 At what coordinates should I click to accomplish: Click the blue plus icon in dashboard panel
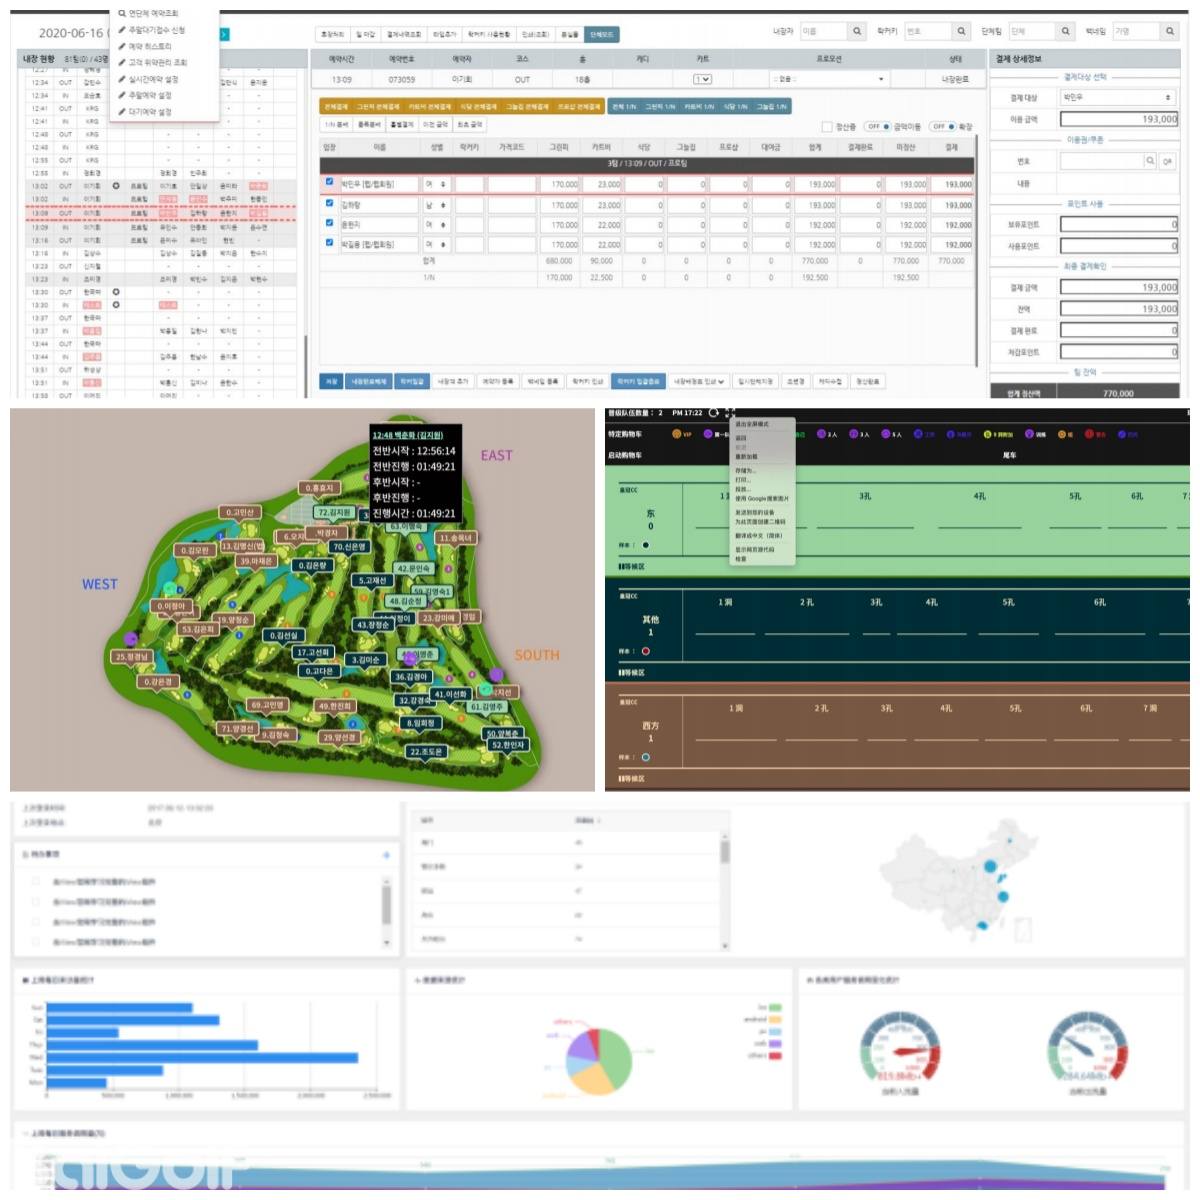(386, 855)
